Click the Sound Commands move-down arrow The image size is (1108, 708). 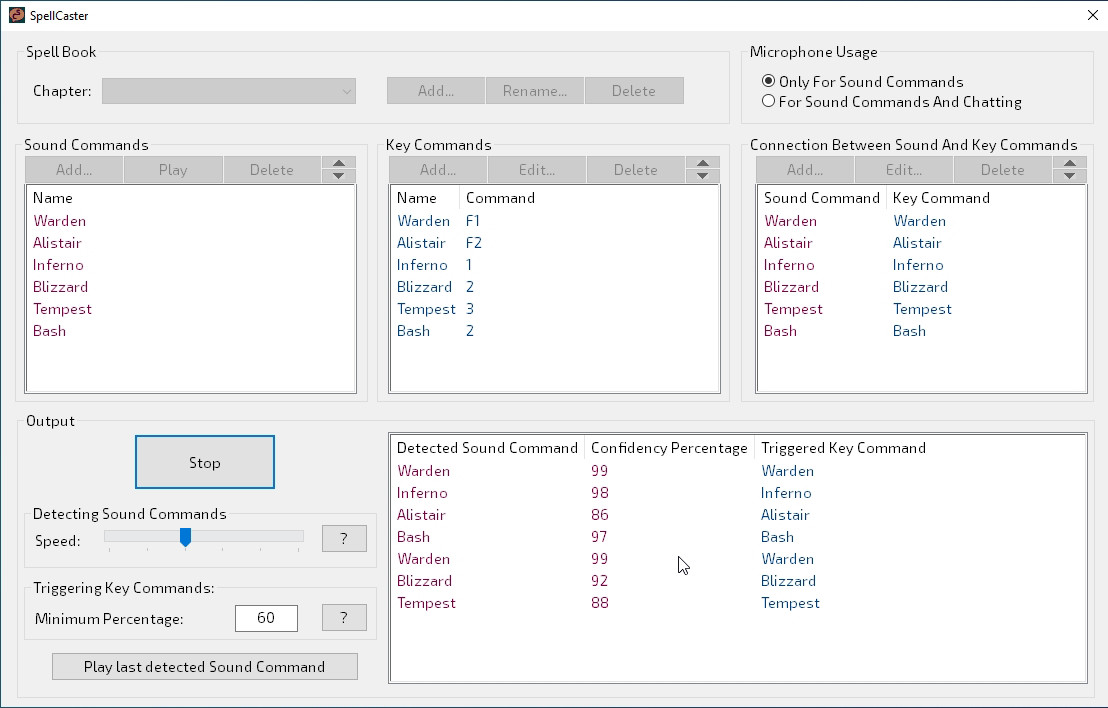click(338, 176)
